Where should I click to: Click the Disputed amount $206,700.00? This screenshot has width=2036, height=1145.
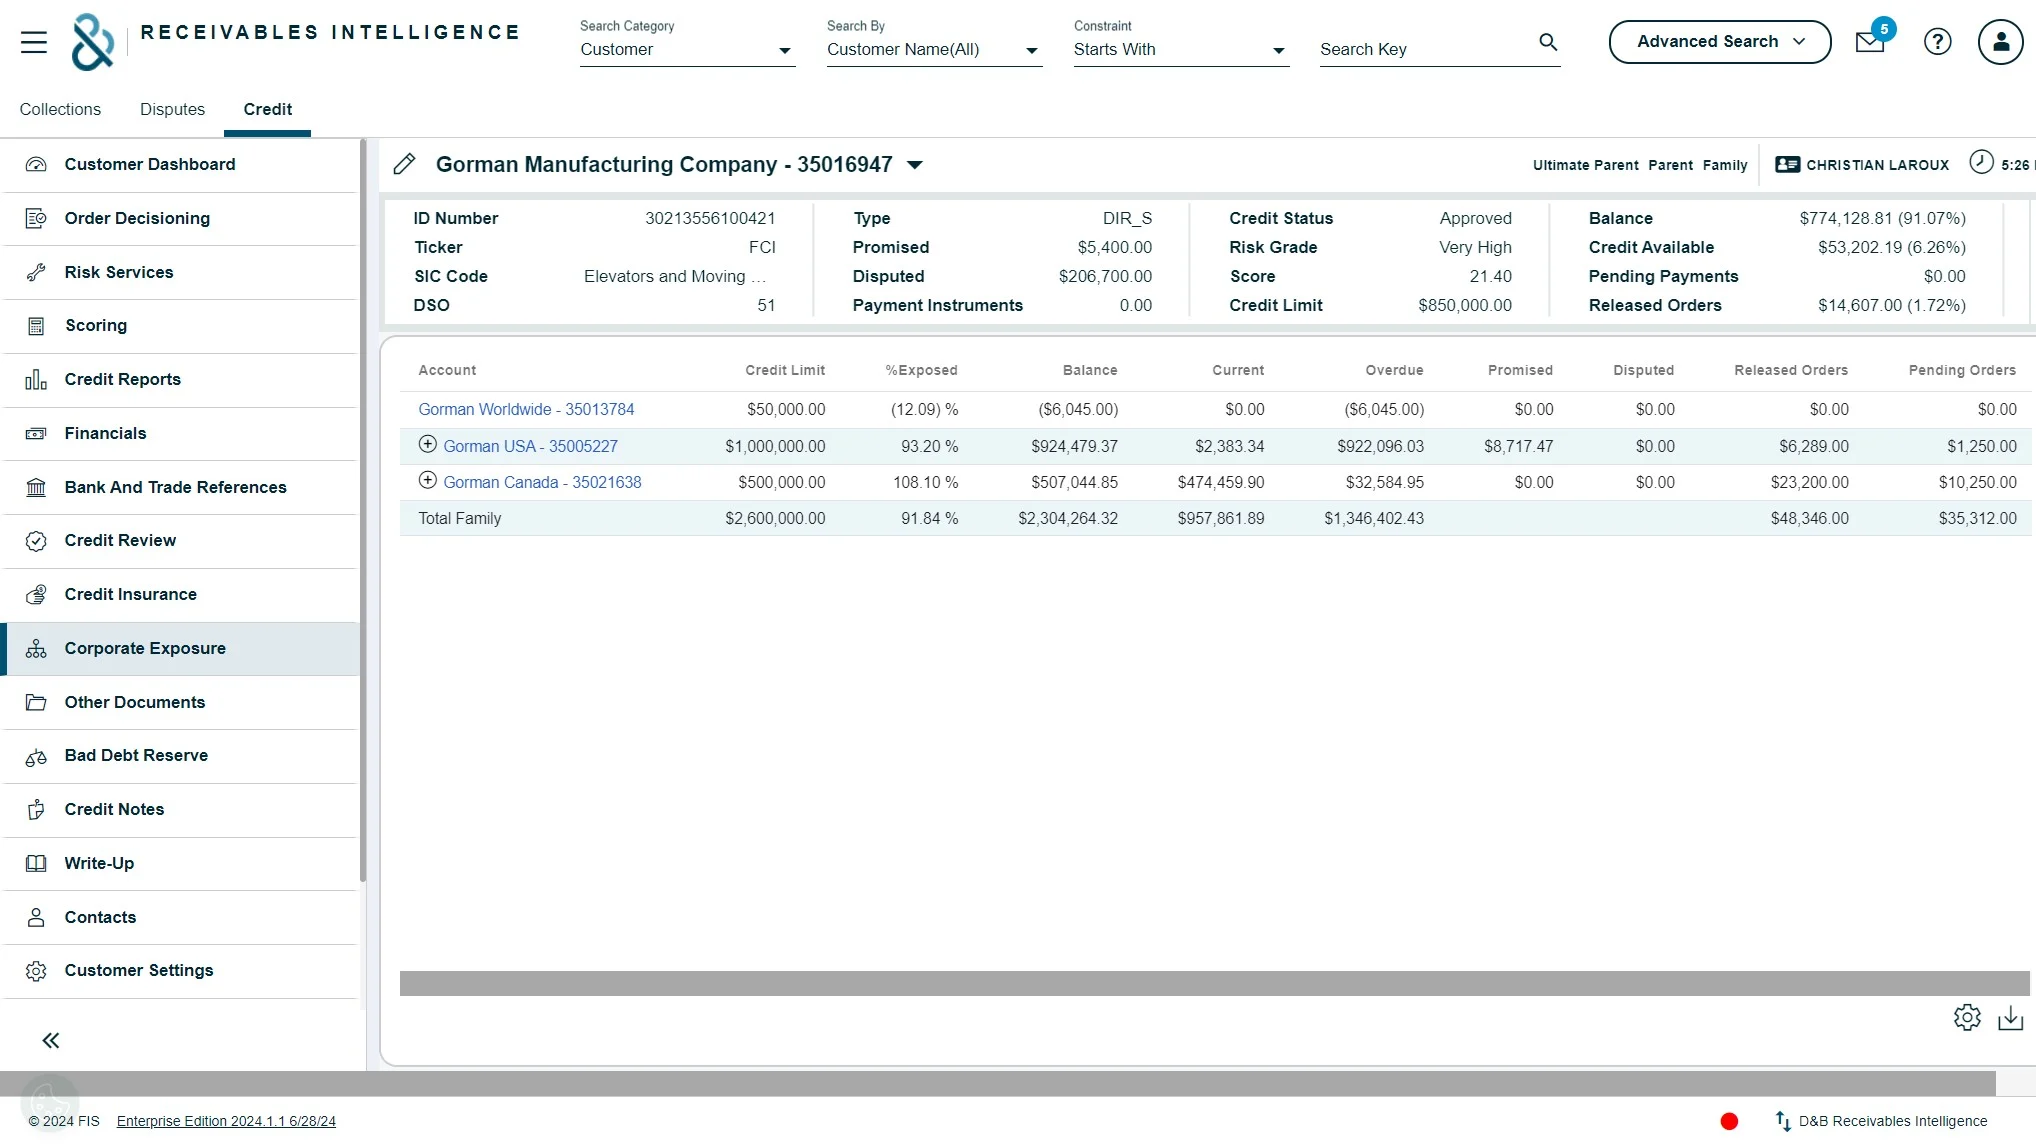(1105, 276)
